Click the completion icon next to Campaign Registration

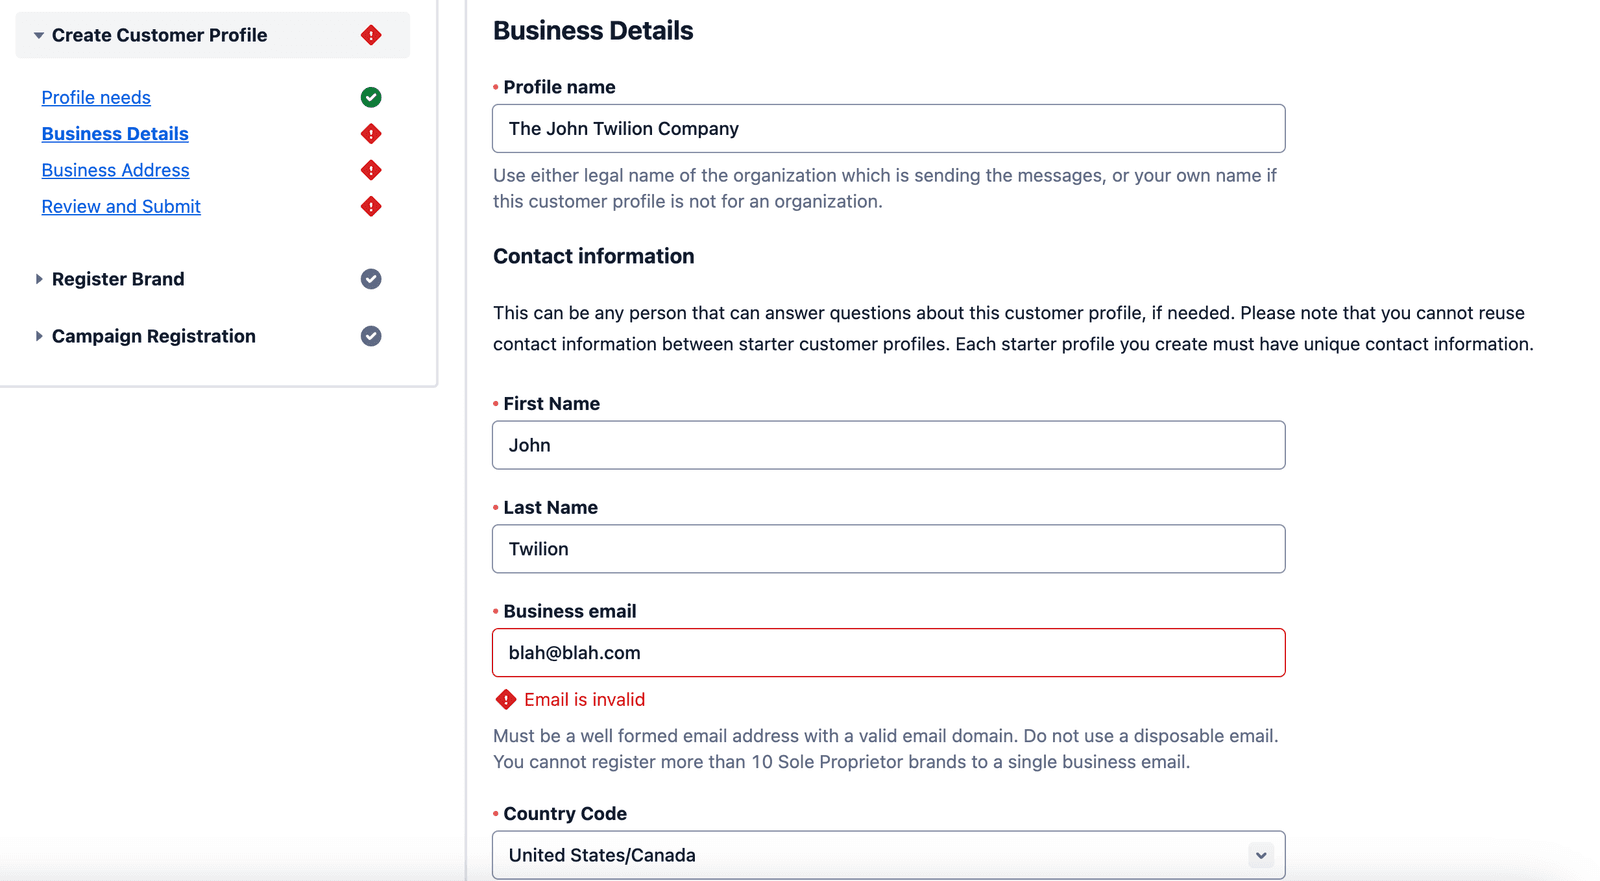pyautogui.click(x=371, y=336)
